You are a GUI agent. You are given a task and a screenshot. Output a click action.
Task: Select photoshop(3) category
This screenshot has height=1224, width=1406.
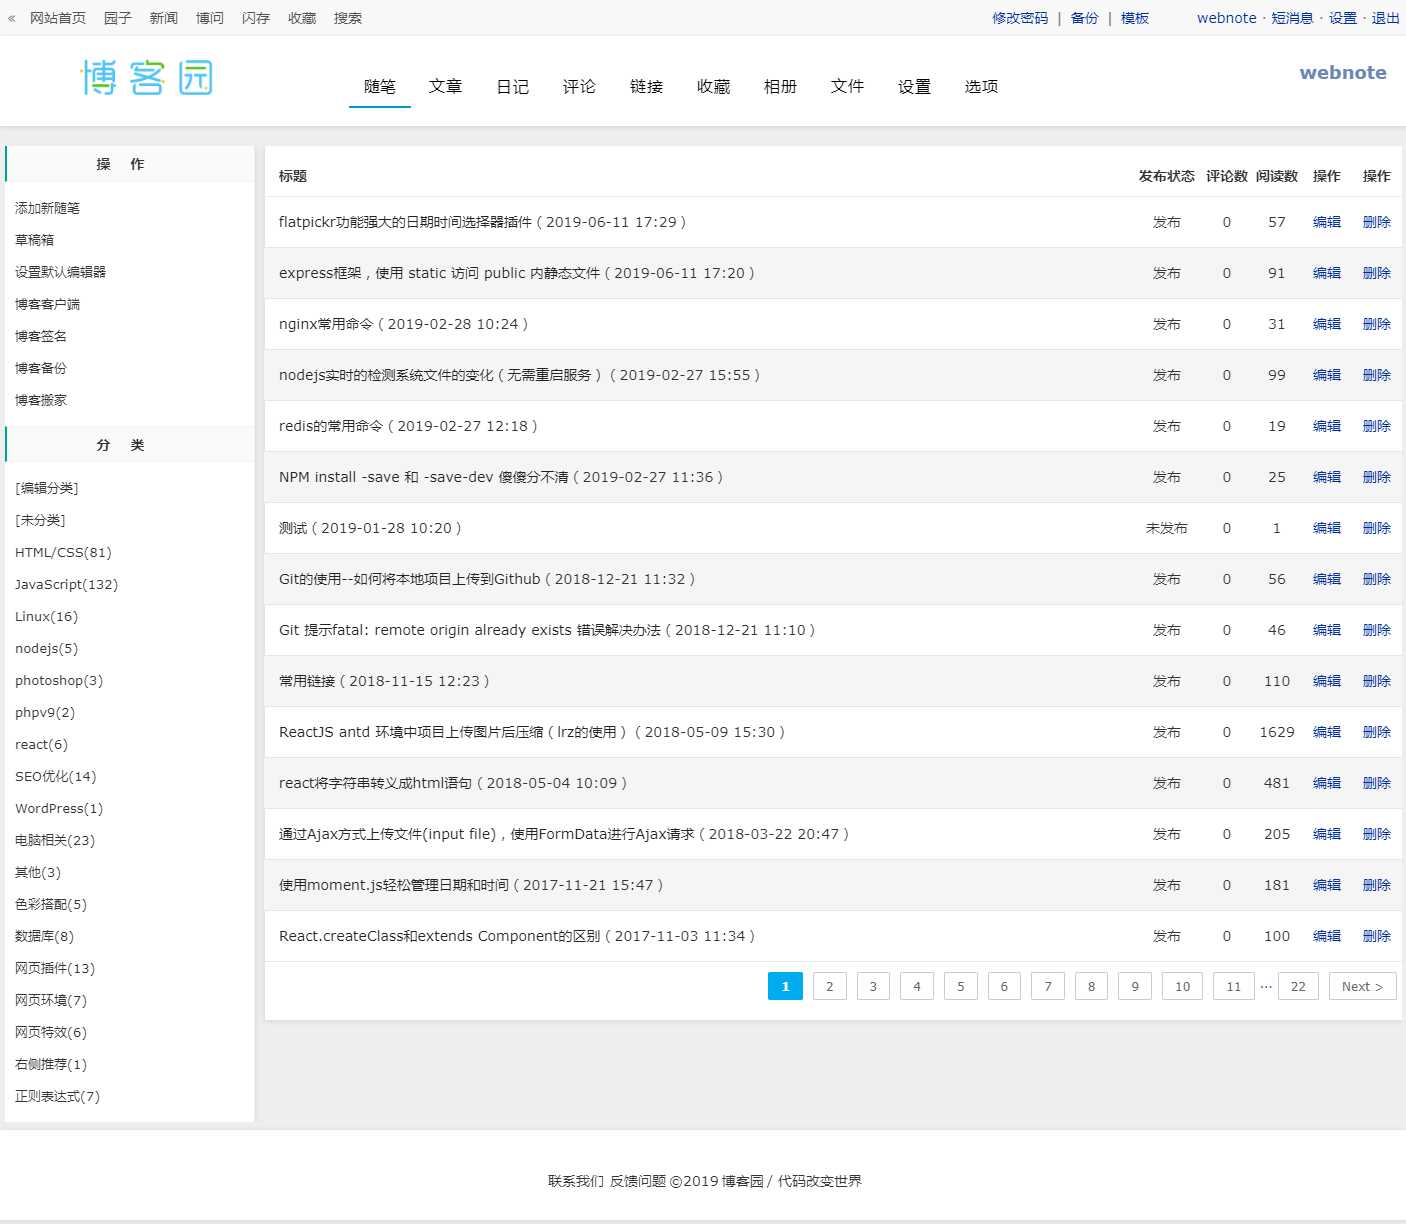[59, 680]
